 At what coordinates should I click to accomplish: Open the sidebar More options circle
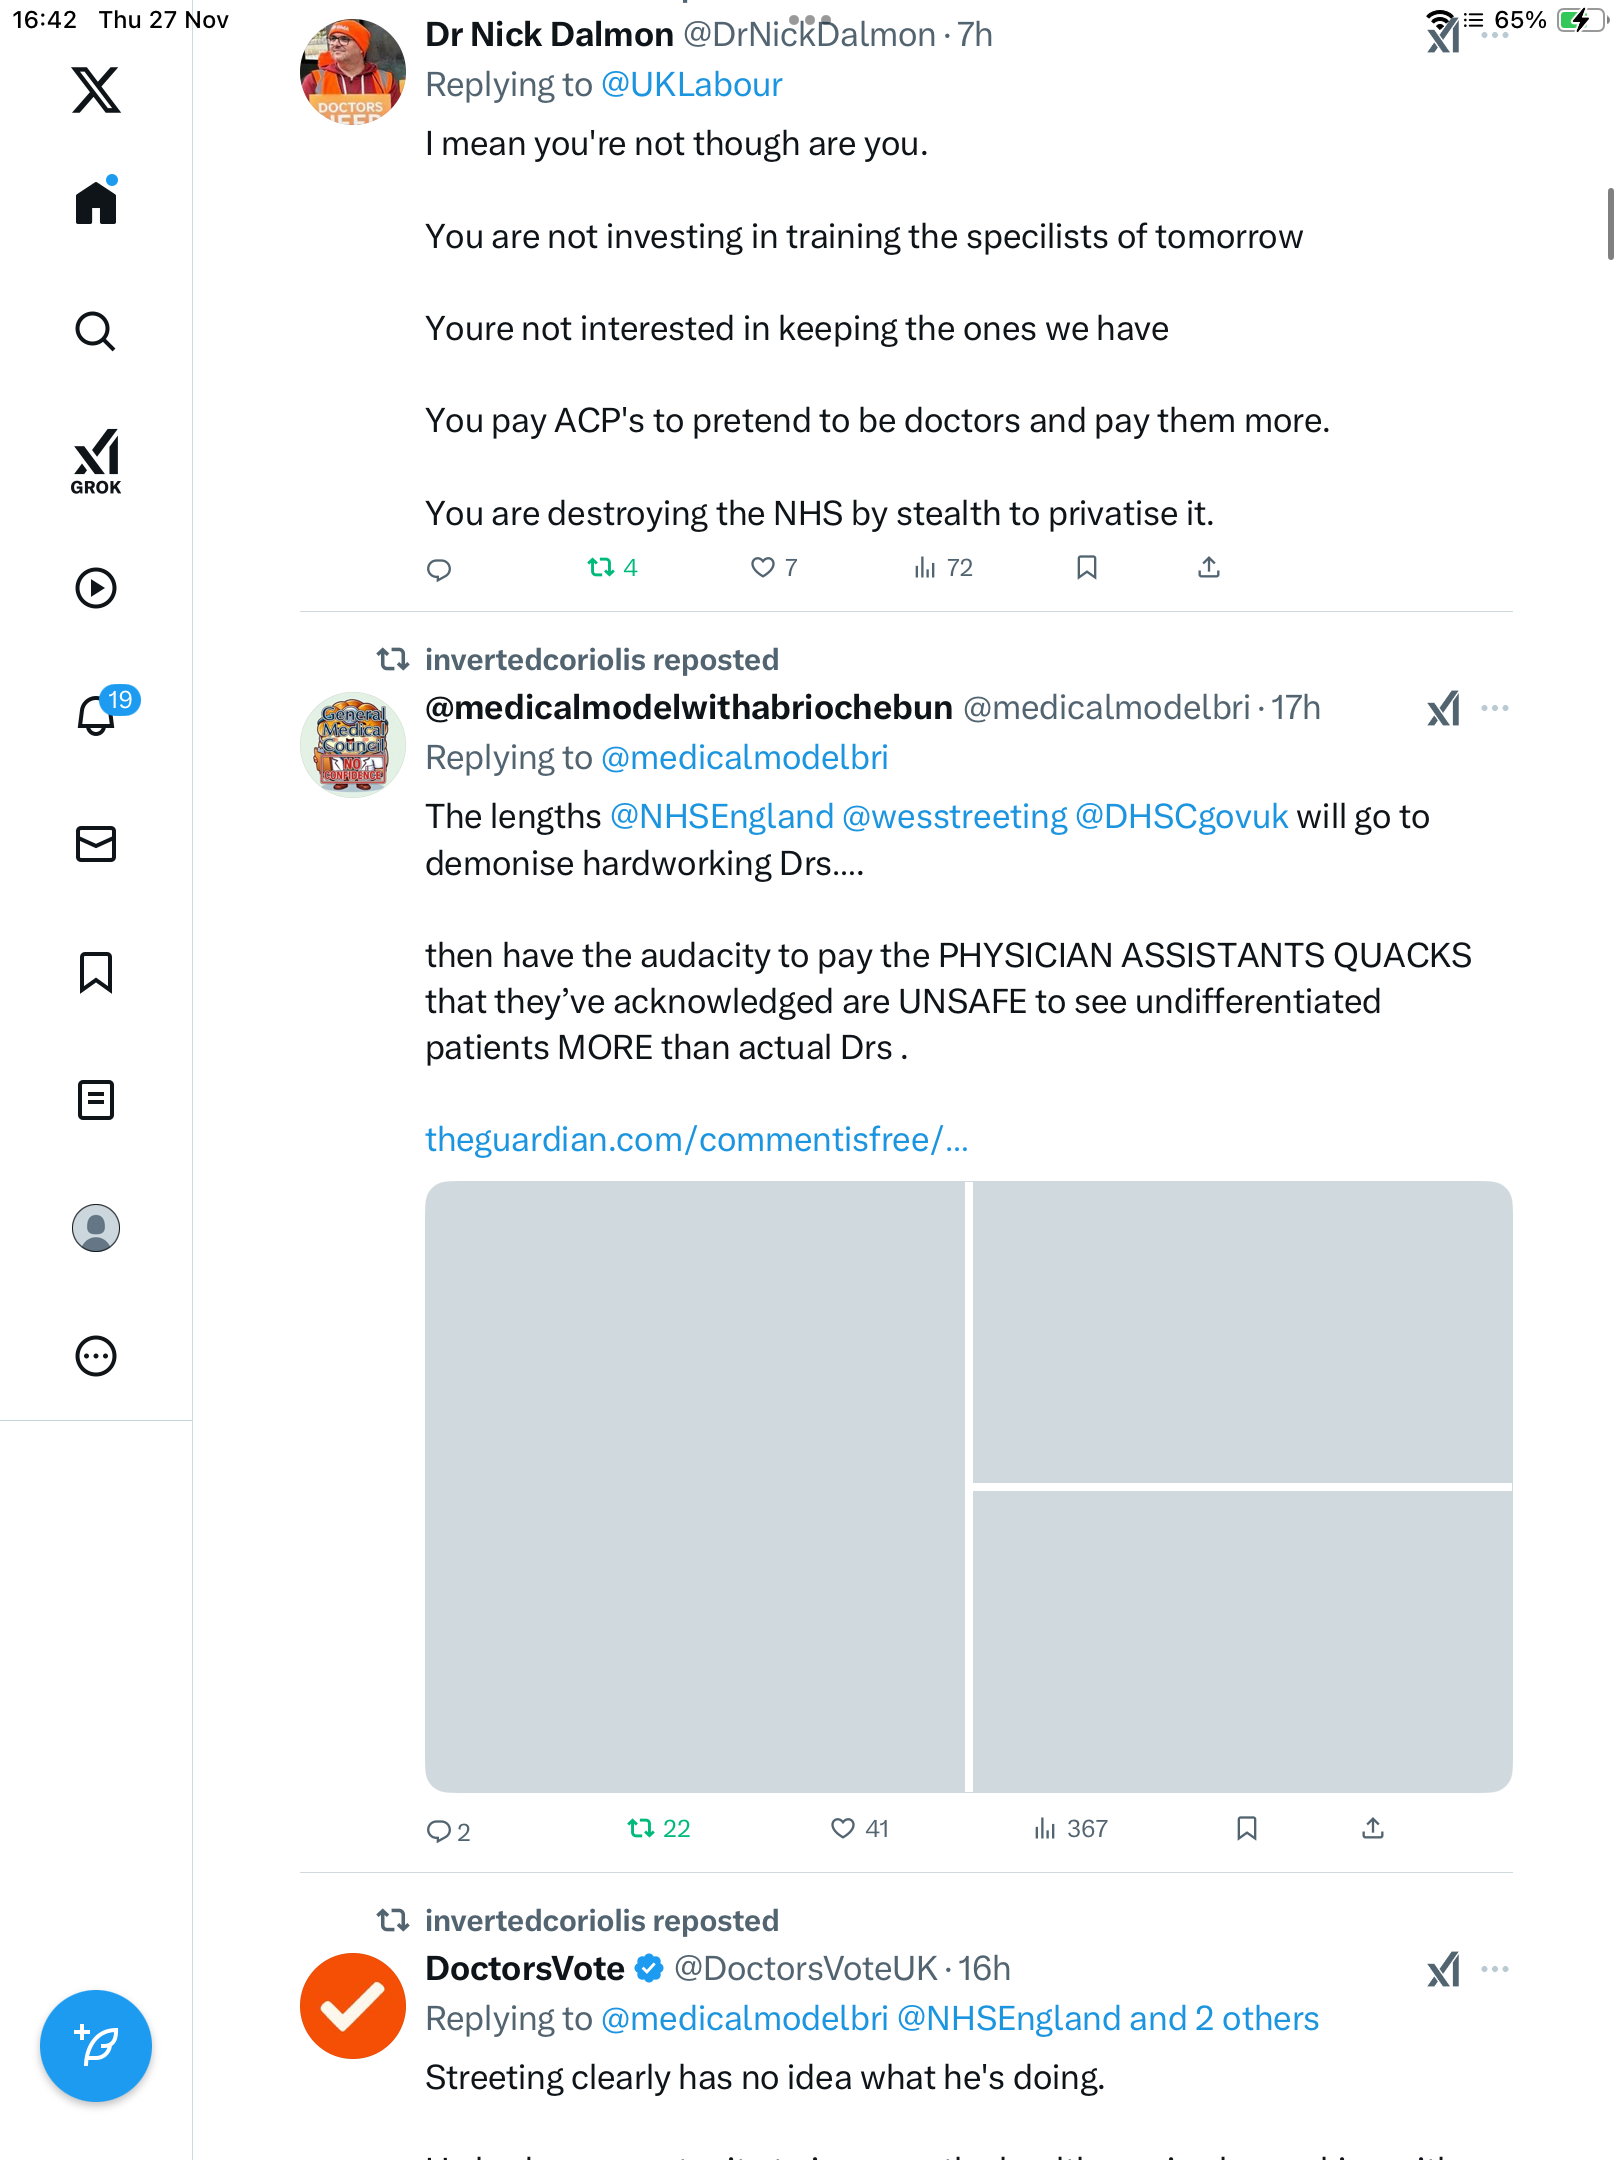[x=96, y=1356]
